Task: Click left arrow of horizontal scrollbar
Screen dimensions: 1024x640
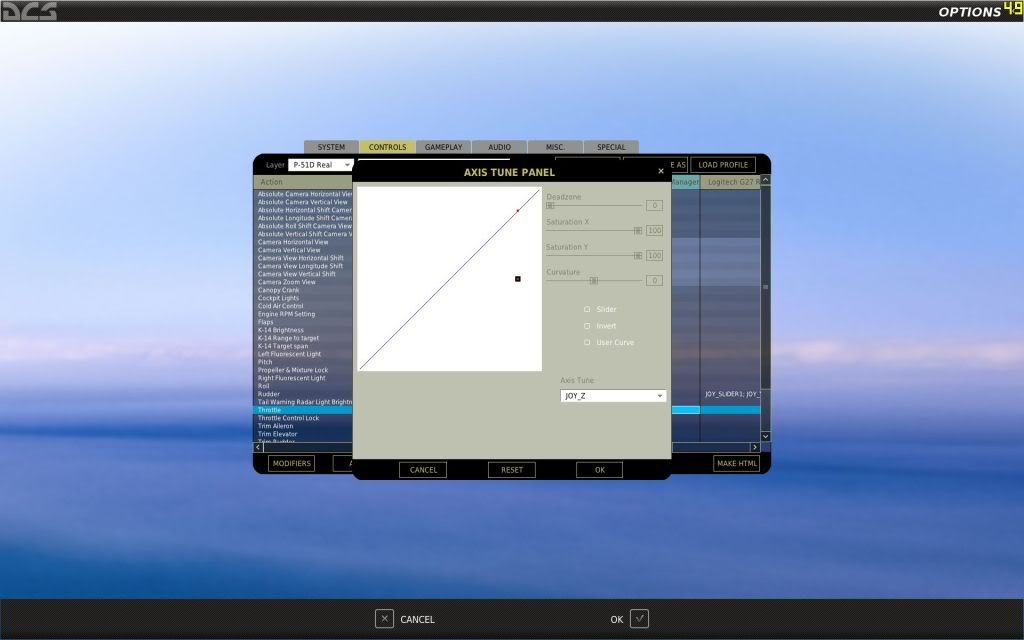Action: [x=257, y=447]
